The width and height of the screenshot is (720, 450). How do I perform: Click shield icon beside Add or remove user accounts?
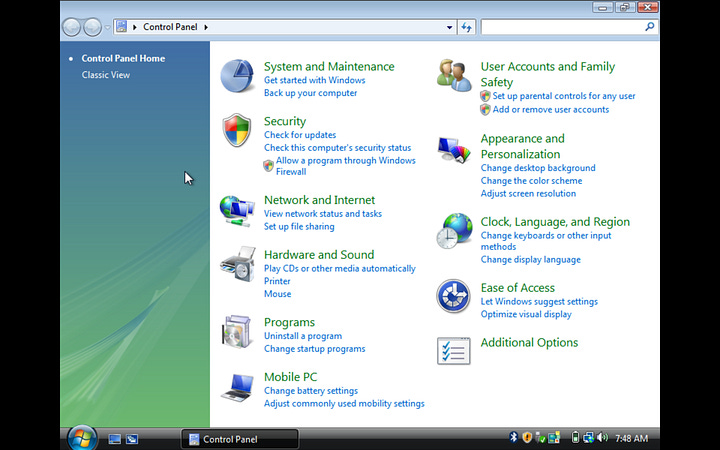point(485,109)
